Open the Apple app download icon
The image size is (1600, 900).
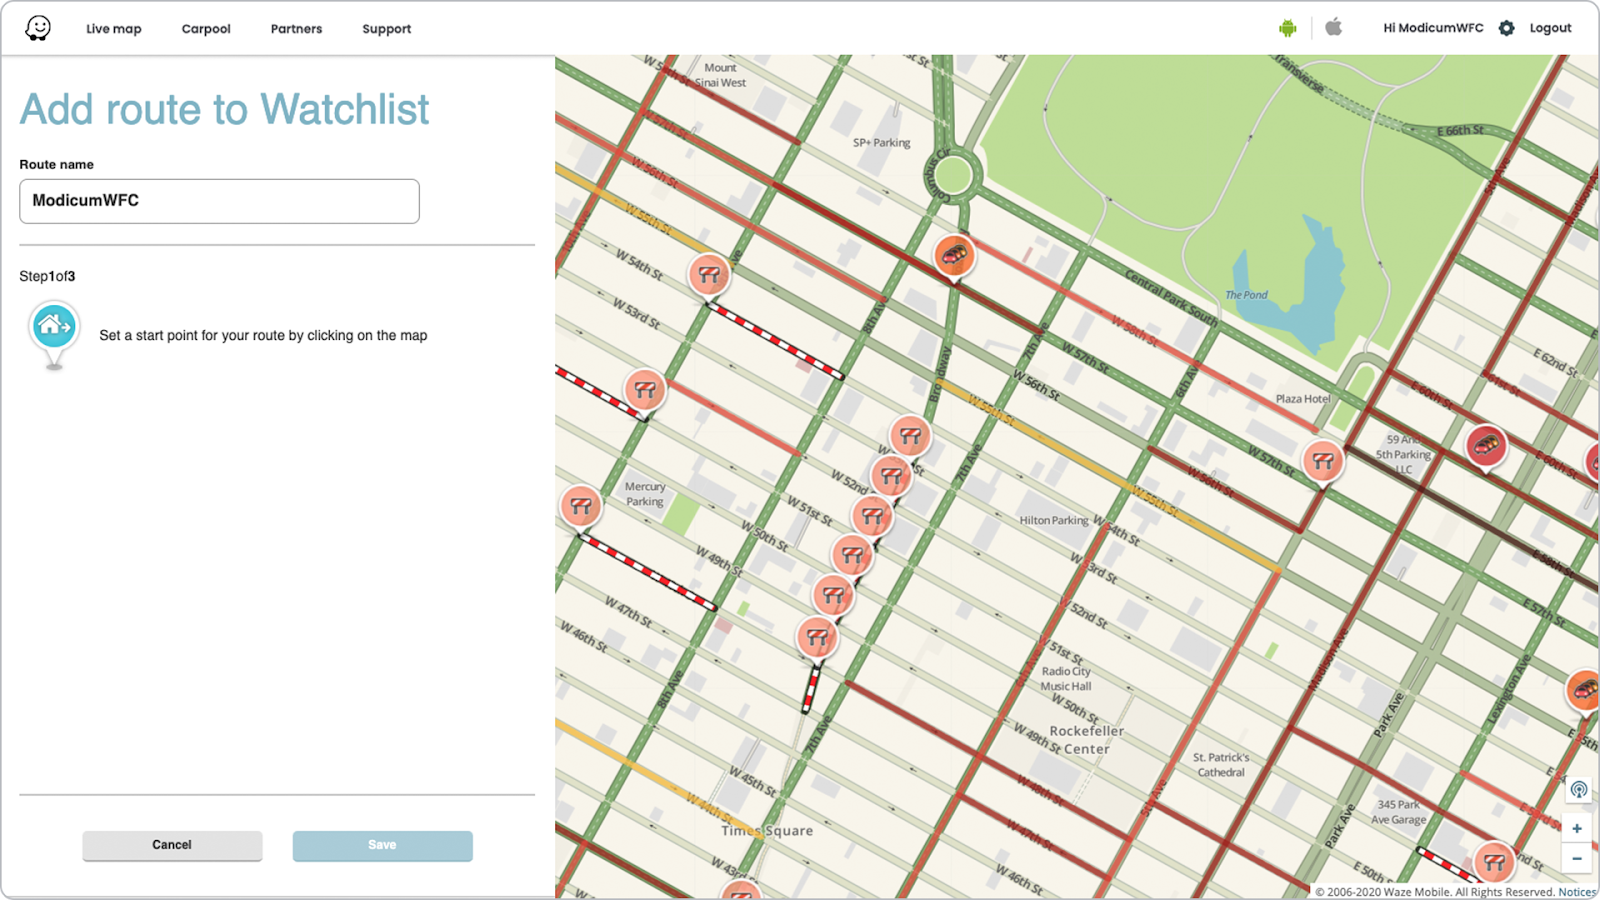[x=1333, y=27]
